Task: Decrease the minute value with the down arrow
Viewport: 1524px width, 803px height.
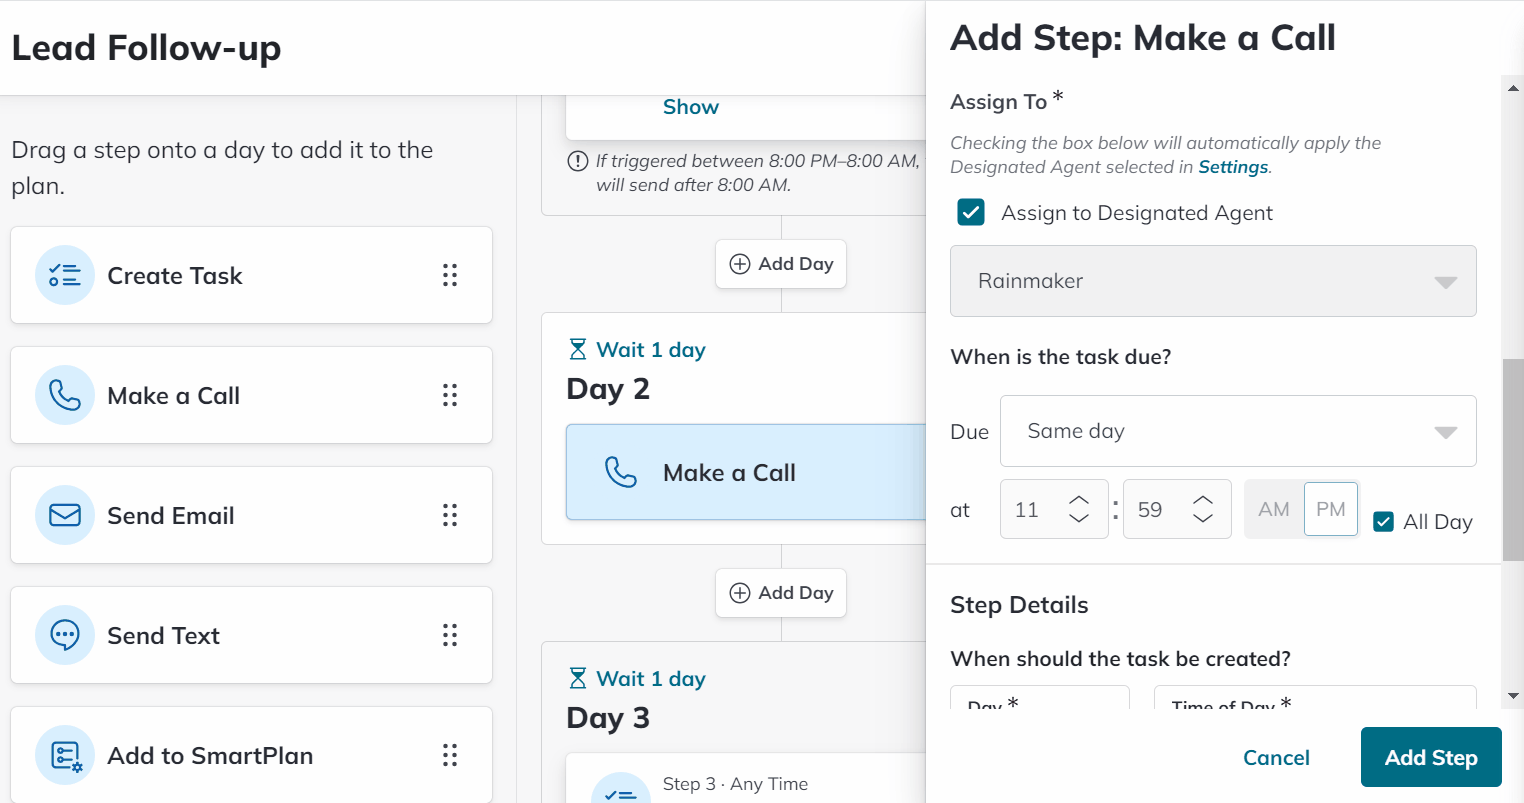Action: click(x=1203, y=518)
